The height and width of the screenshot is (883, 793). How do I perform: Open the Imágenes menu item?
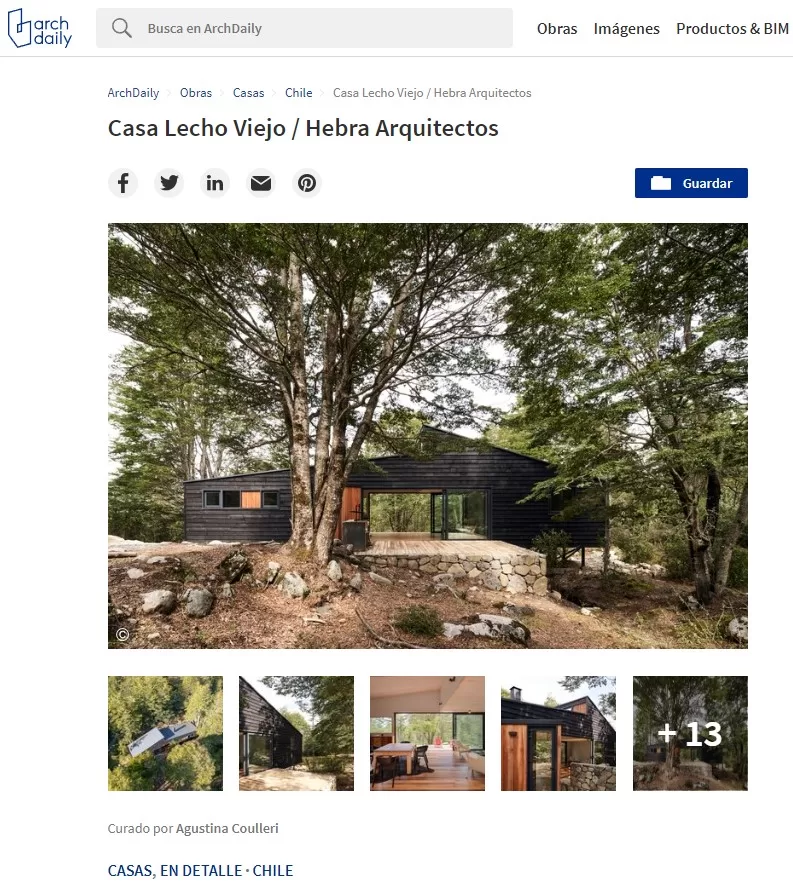click(626, 29)
